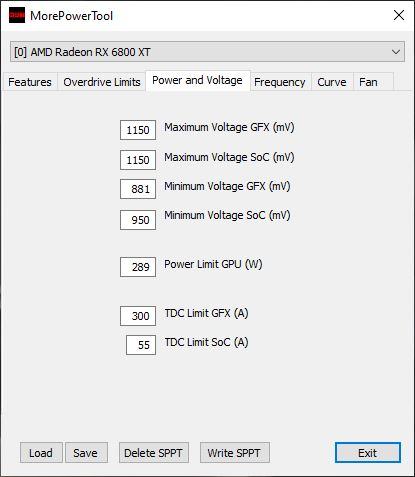Click the Delete SPPT button
Viewport: 415px width, 477px height.
click(154, 453)
